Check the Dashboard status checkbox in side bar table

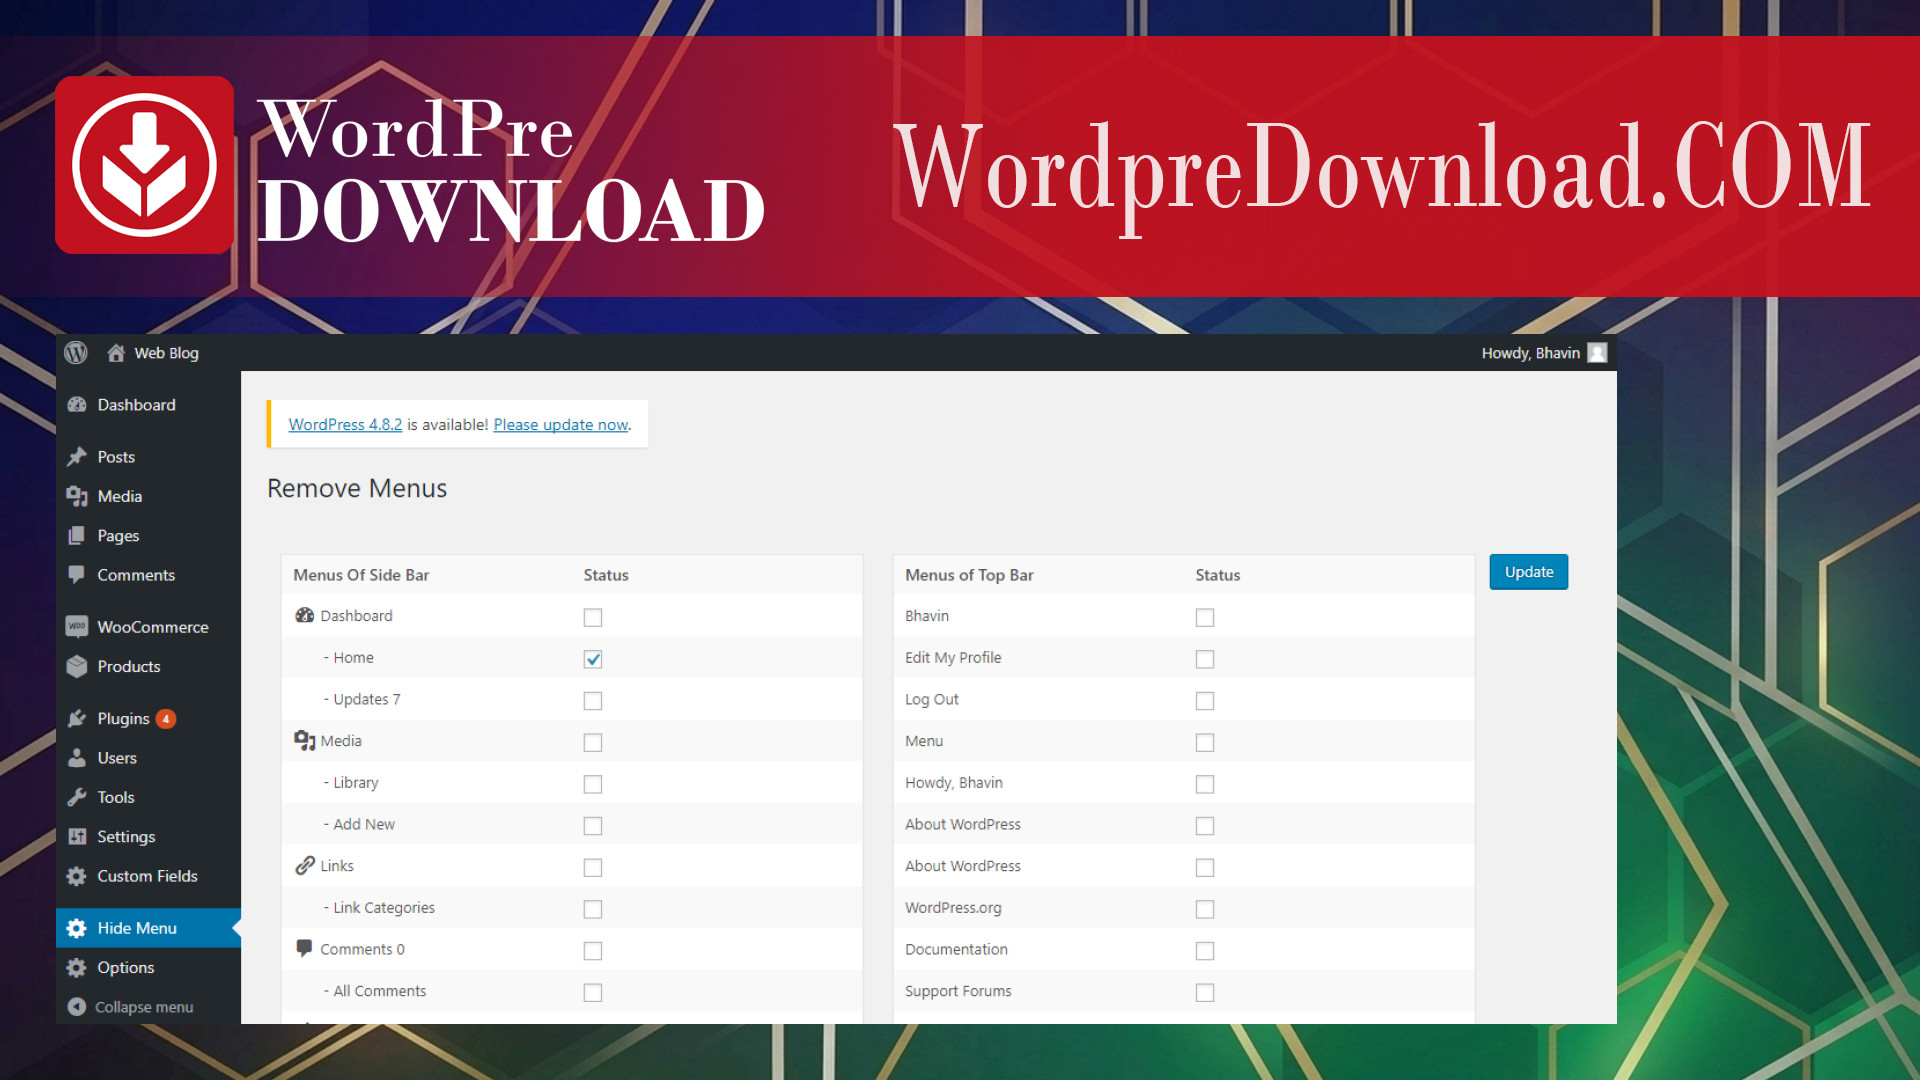click(593, 618)
